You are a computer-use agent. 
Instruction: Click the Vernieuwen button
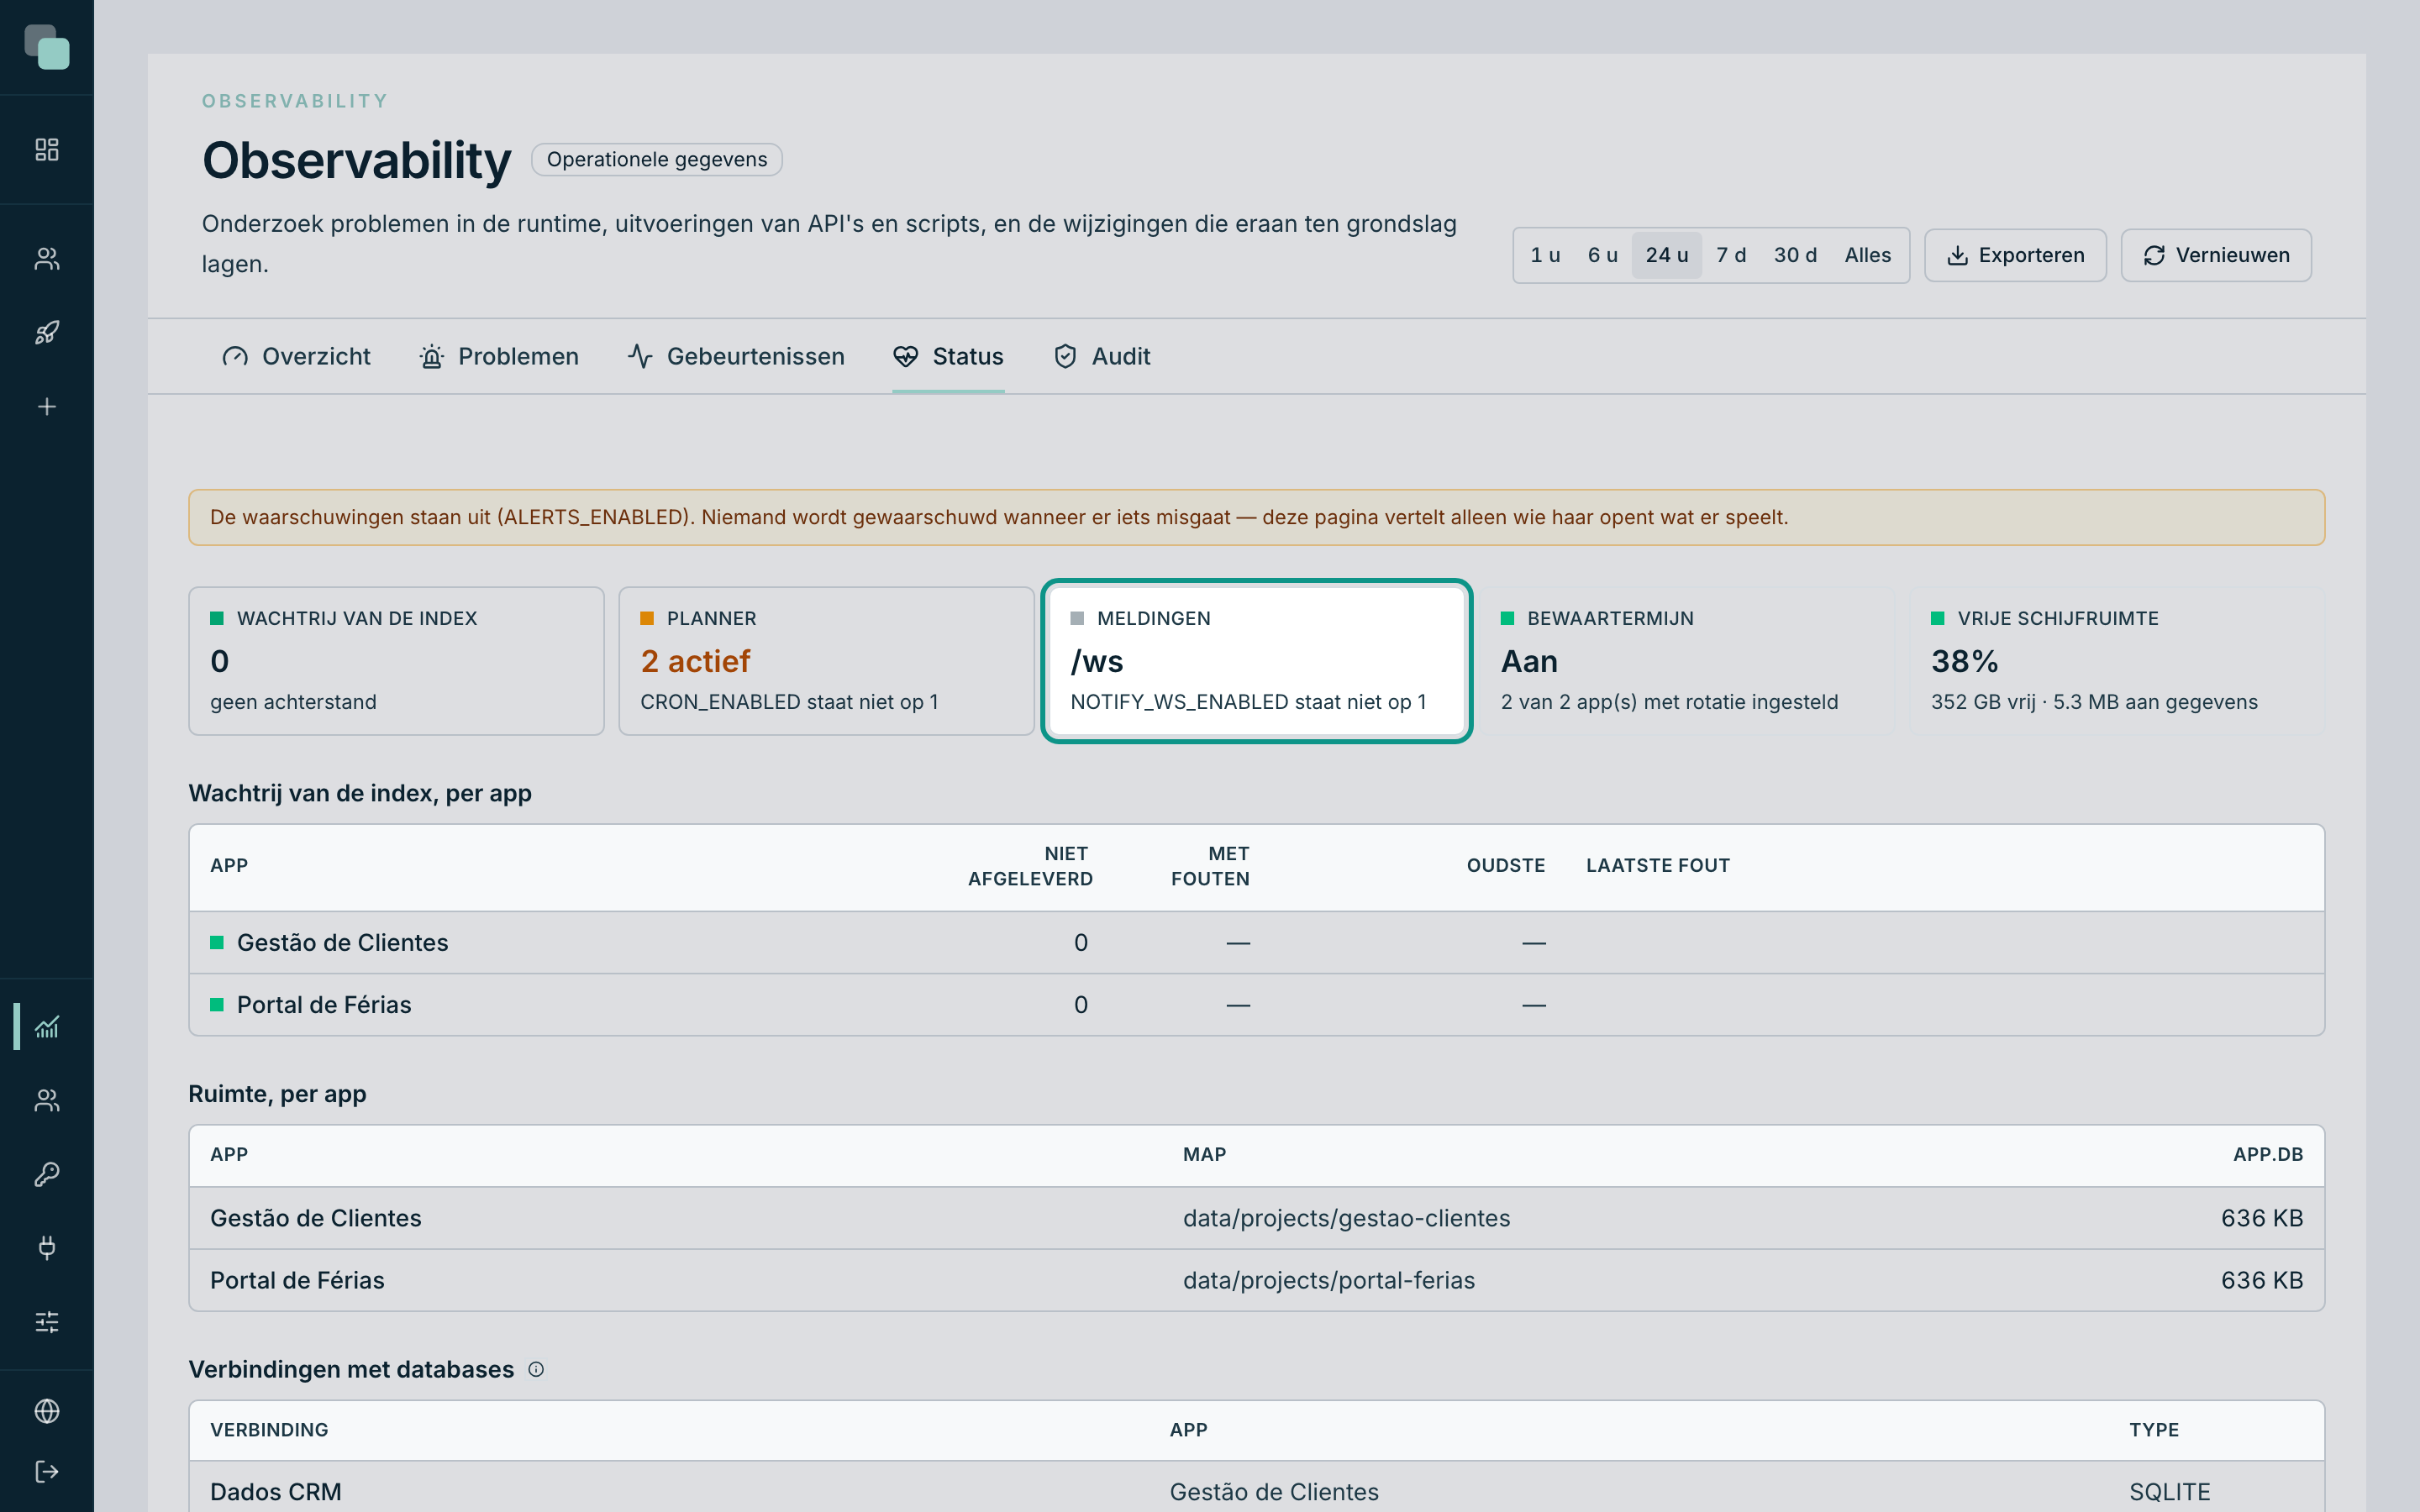click(x=2216, y=255)
